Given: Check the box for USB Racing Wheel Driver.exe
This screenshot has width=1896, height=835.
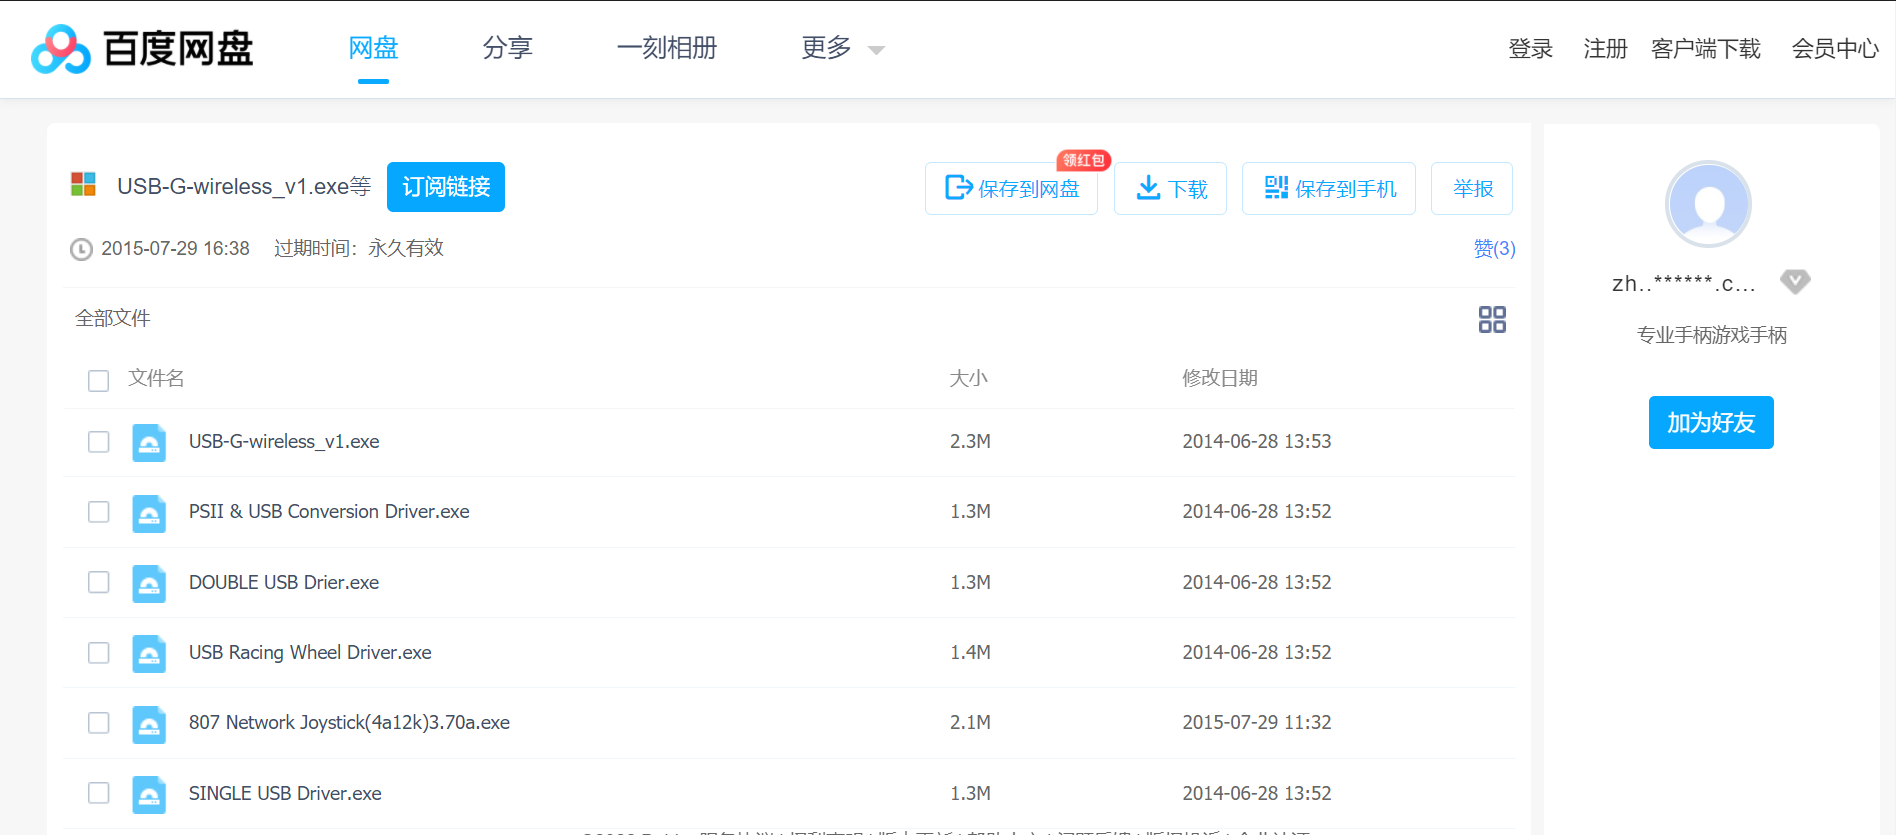Looking at the screenshot, I should [x=98, y=652].
